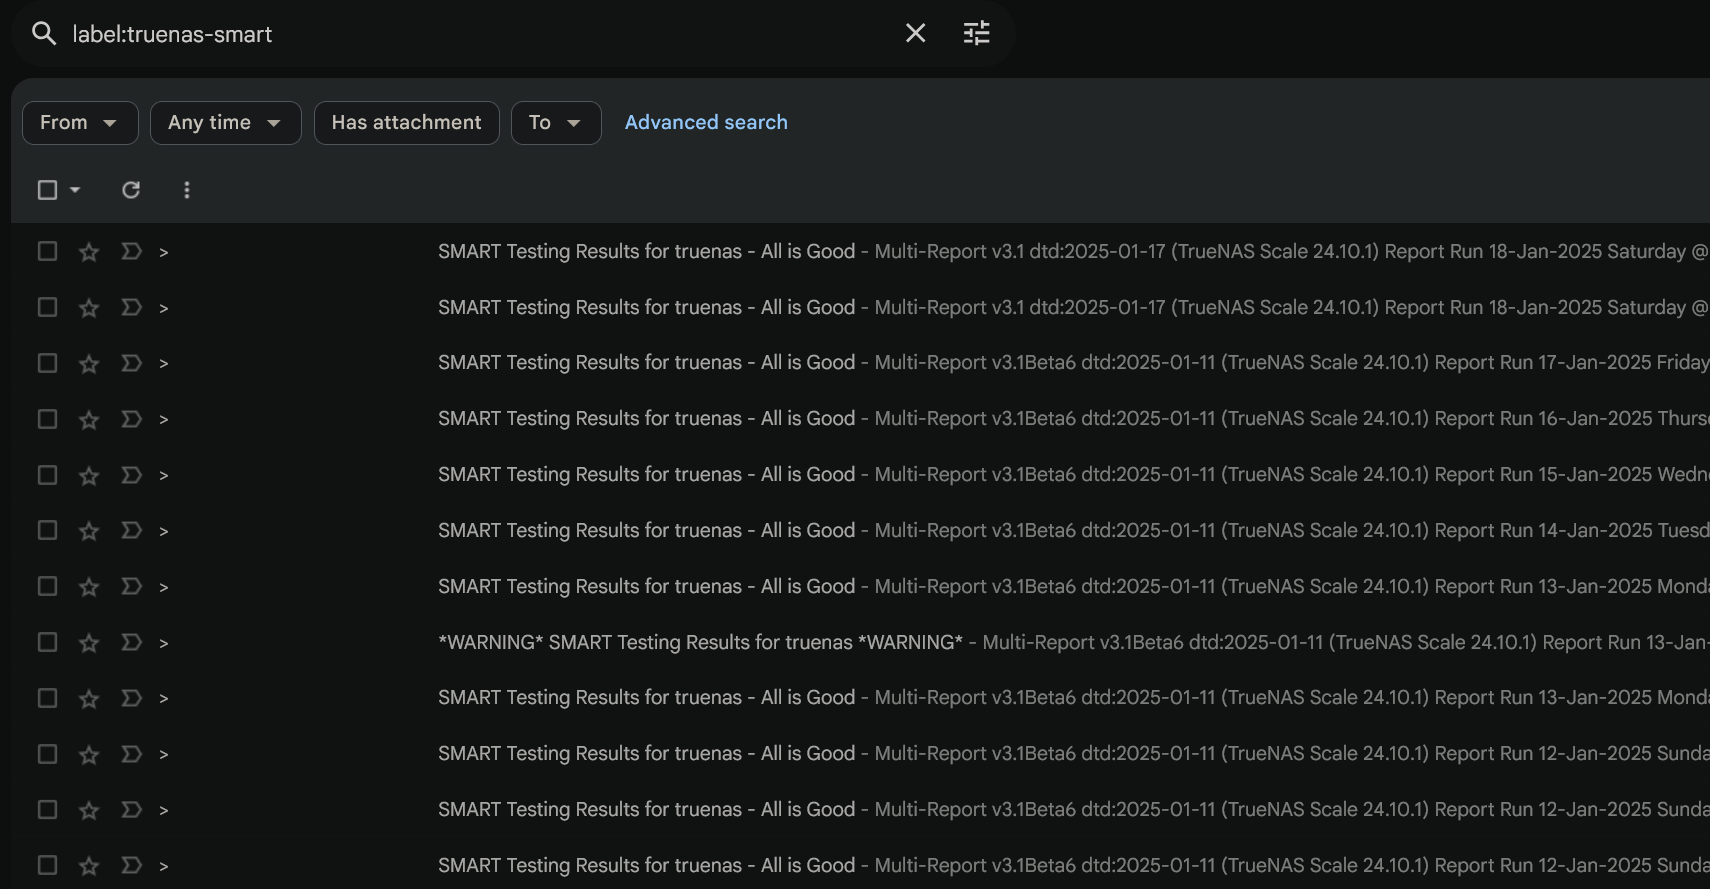Select the 13-Jan-2025 email directly below the WARNING email
This screenshot has height=889, width=1710.
coord(47,698)
